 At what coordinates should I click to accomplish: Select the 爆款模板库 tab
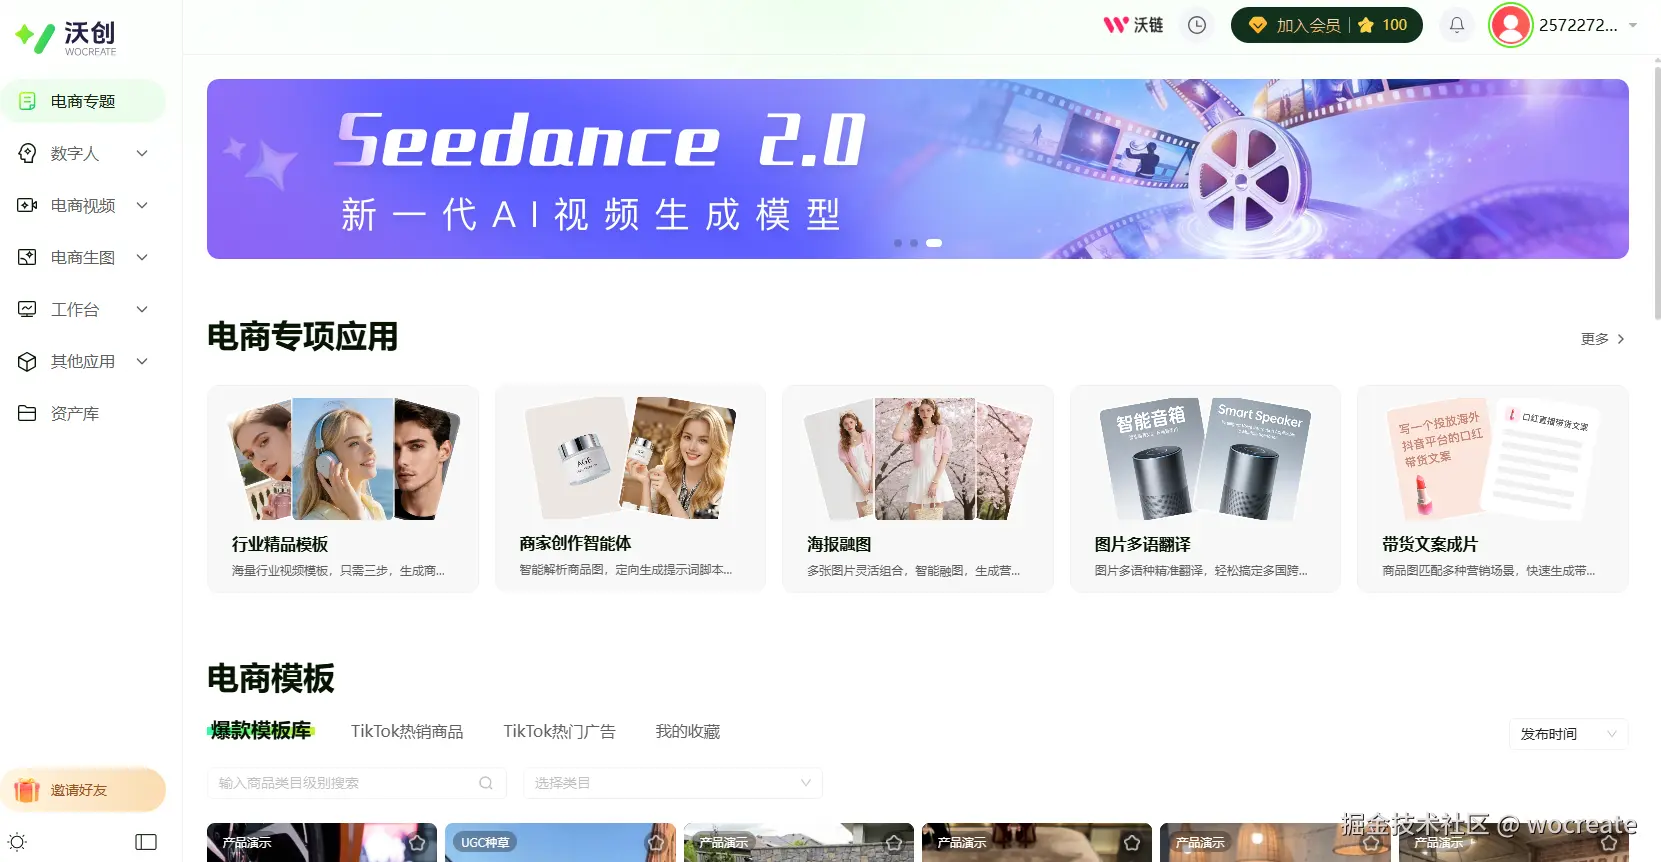(x=261, y=731)
